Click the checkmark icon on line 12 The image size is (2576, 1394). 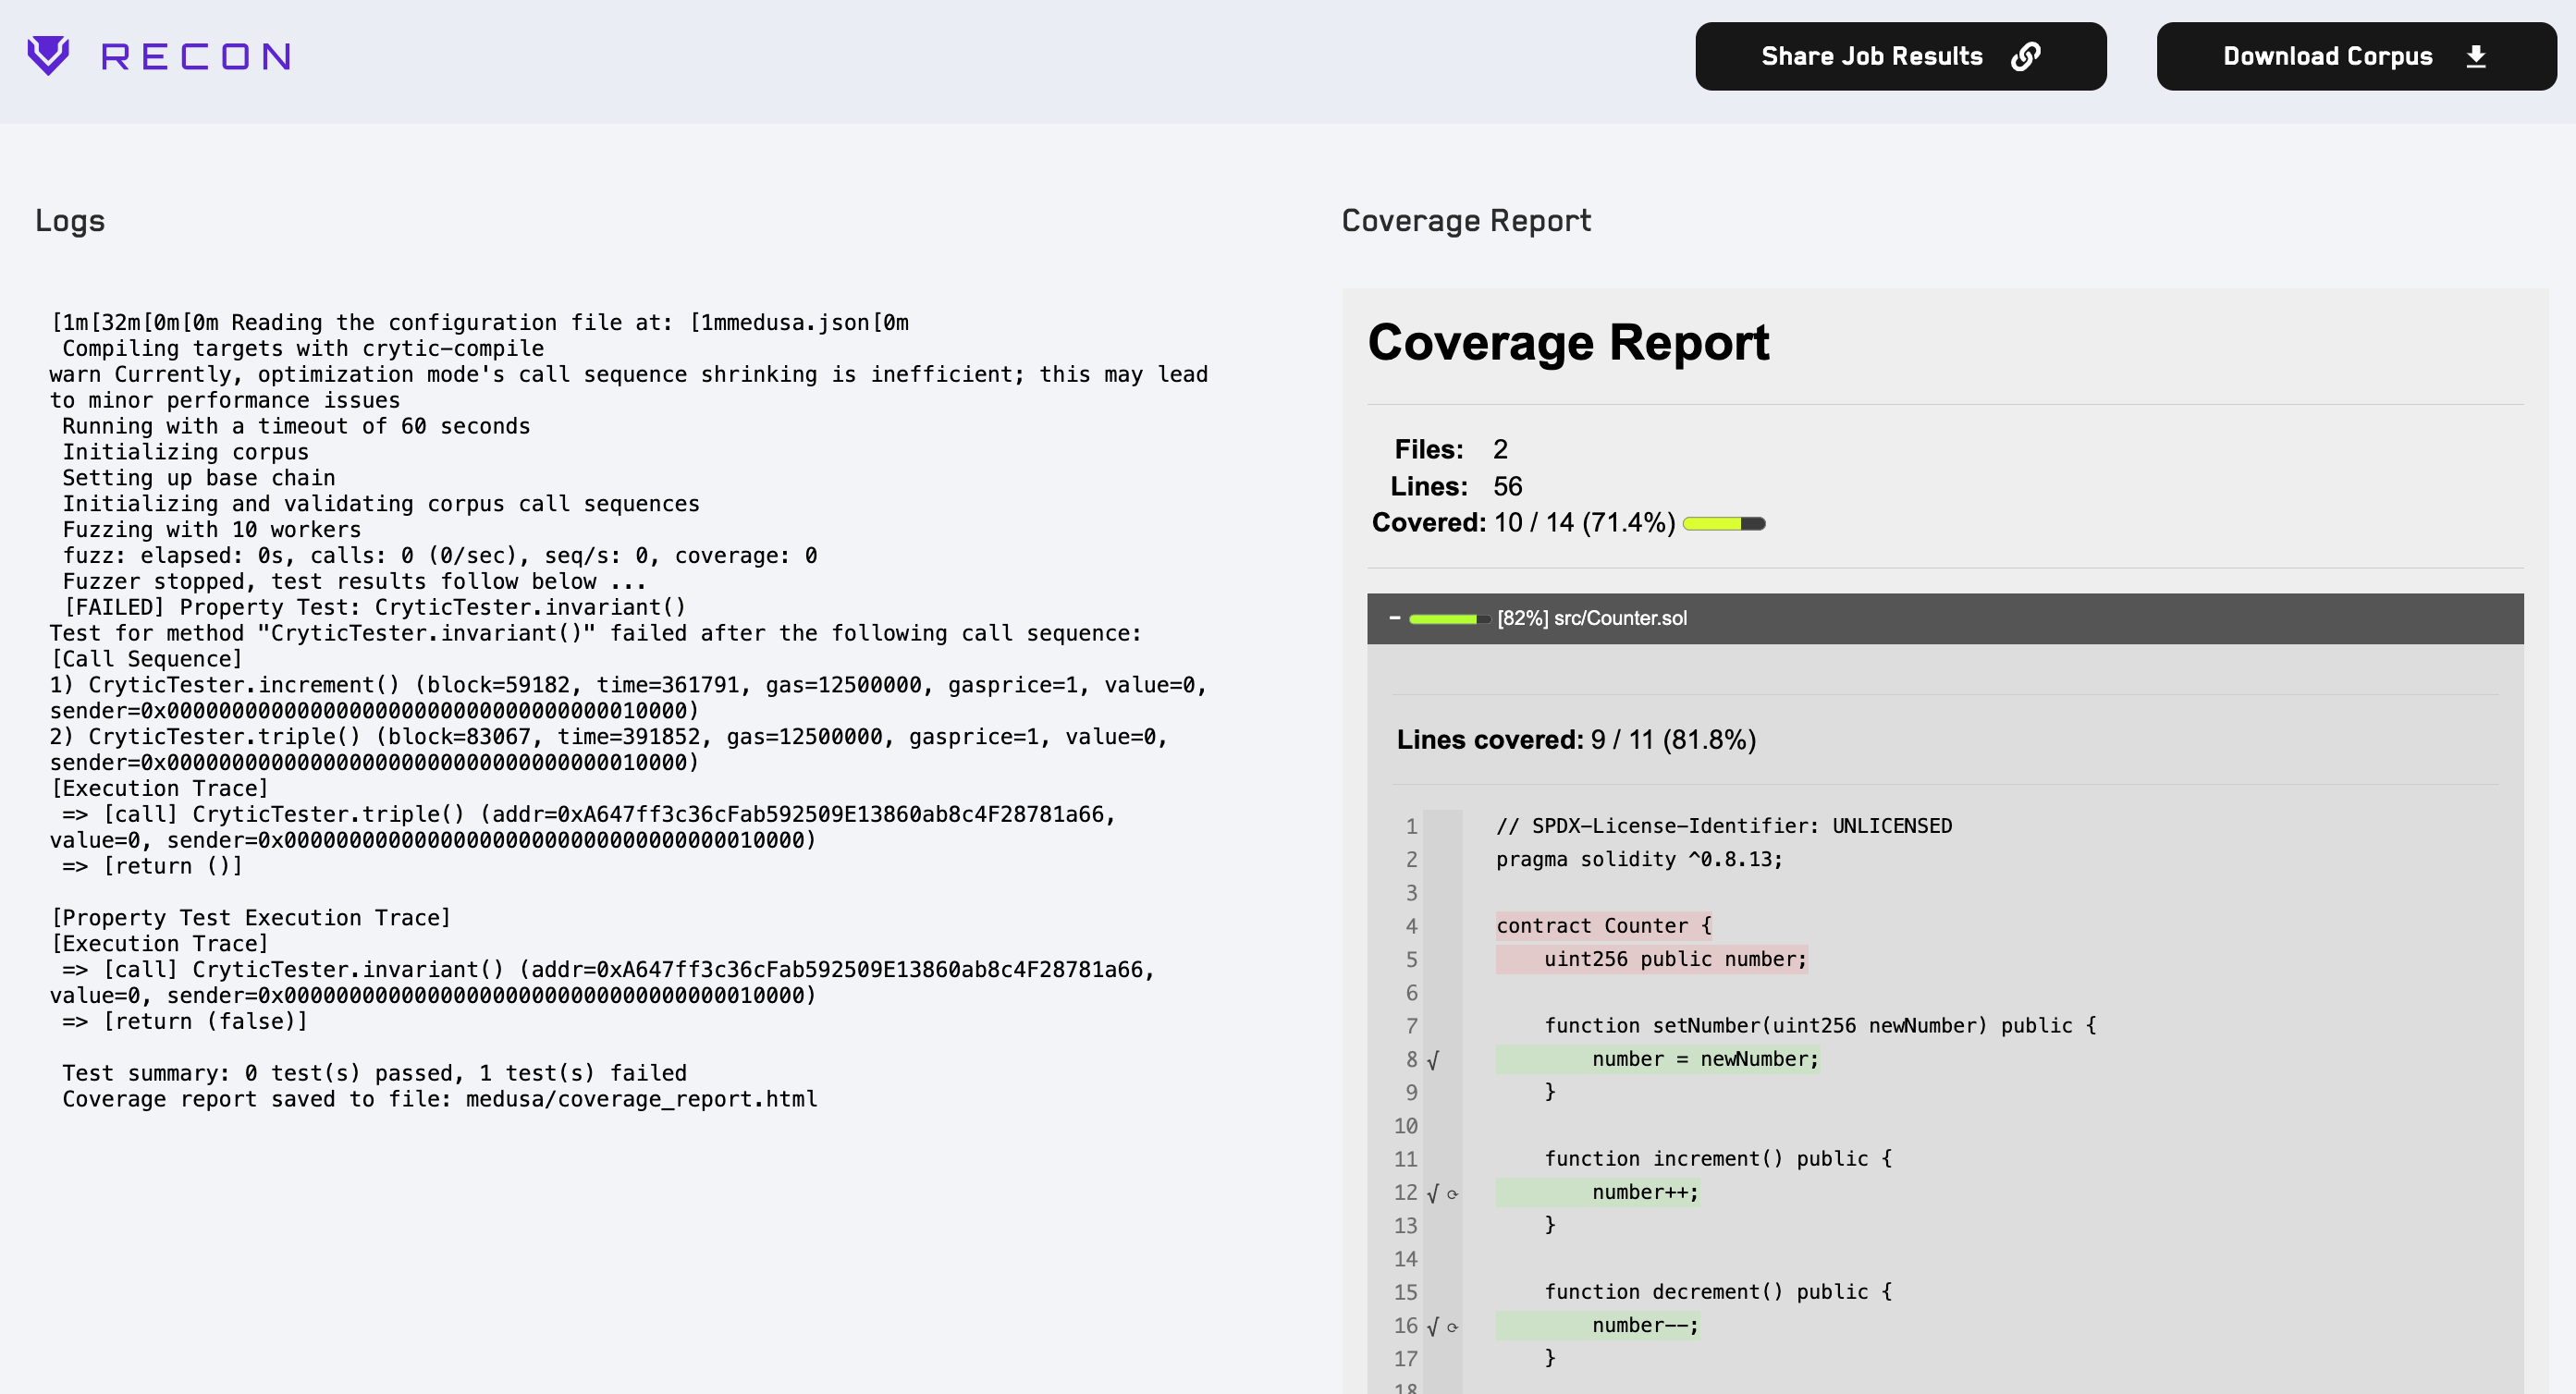point(1433,1193)
